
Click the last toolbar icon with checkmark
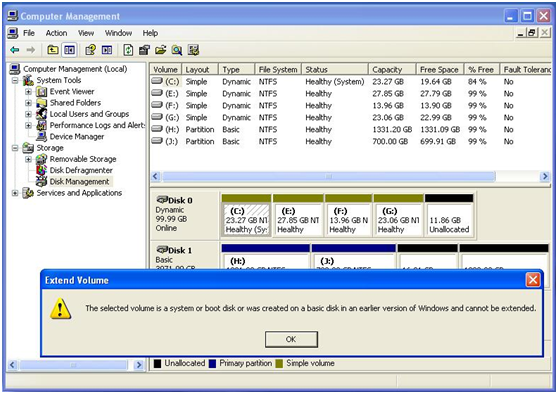click(193, 50)
